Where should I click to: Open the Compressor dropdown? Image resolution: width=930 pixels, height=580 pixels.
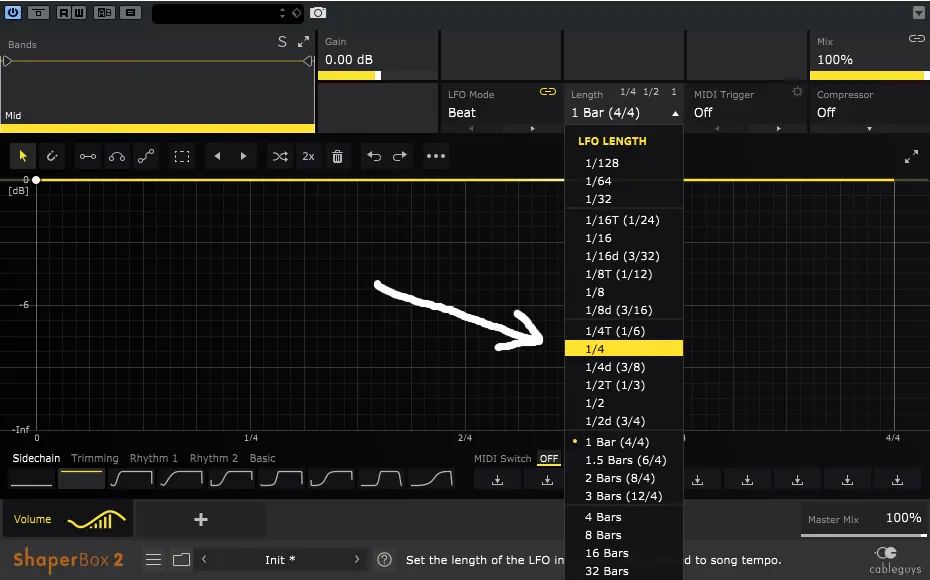tap(870, 128)
